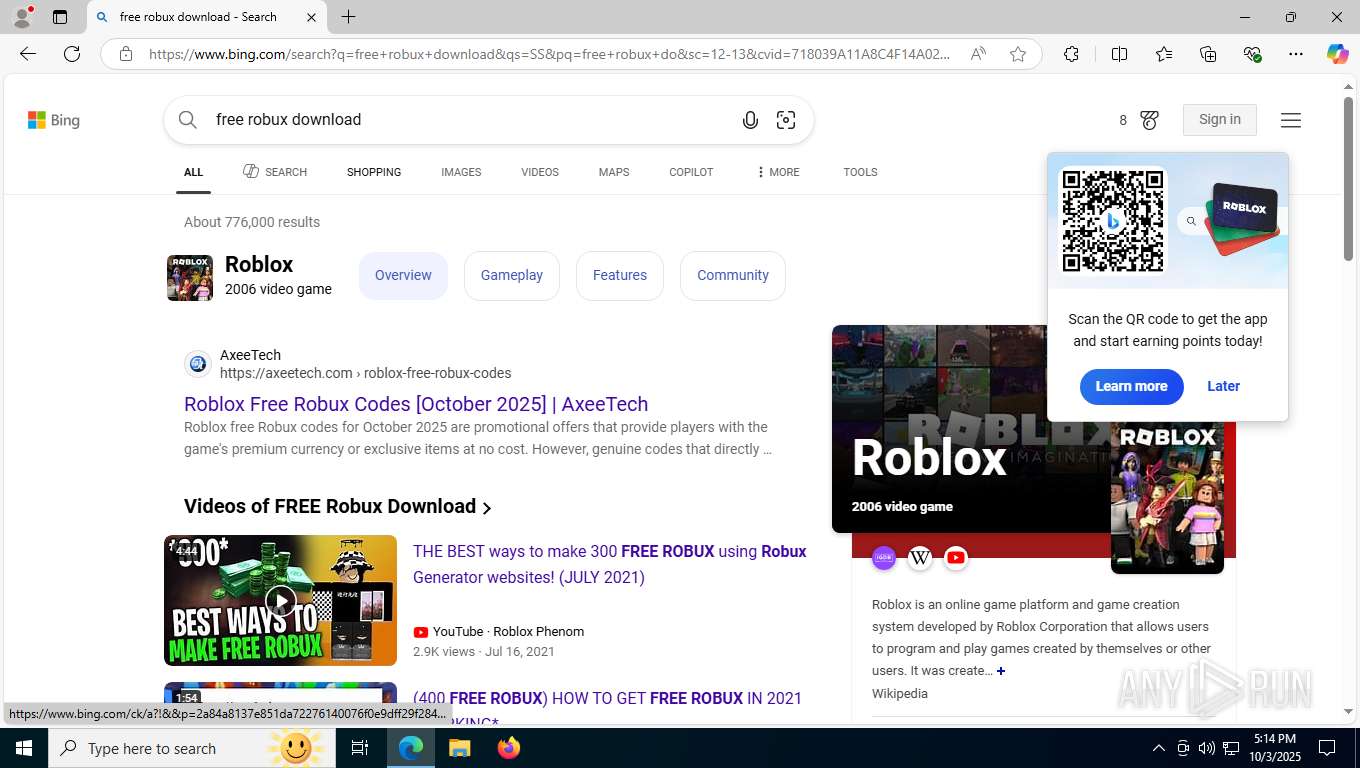
Task: Open Copilot sidebar icon
Action: point(1337,54)
